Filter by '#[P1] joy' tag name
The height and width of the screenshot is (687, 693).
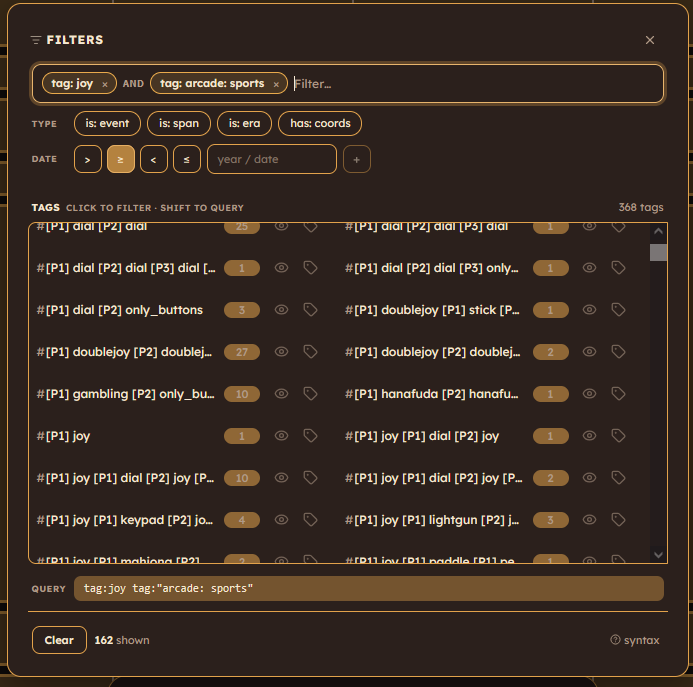coord(63,436)
